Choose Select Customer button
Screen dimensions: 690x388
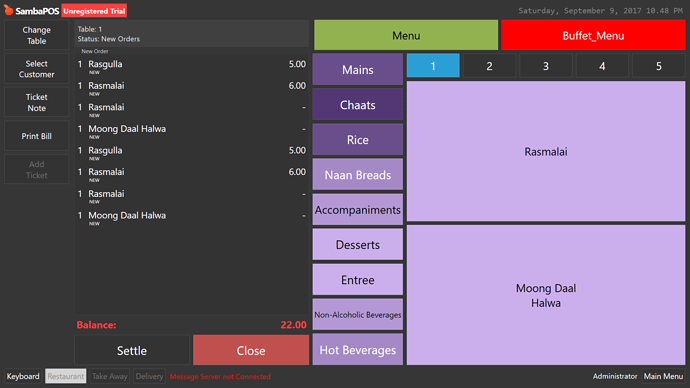click(x=37, y=69)
